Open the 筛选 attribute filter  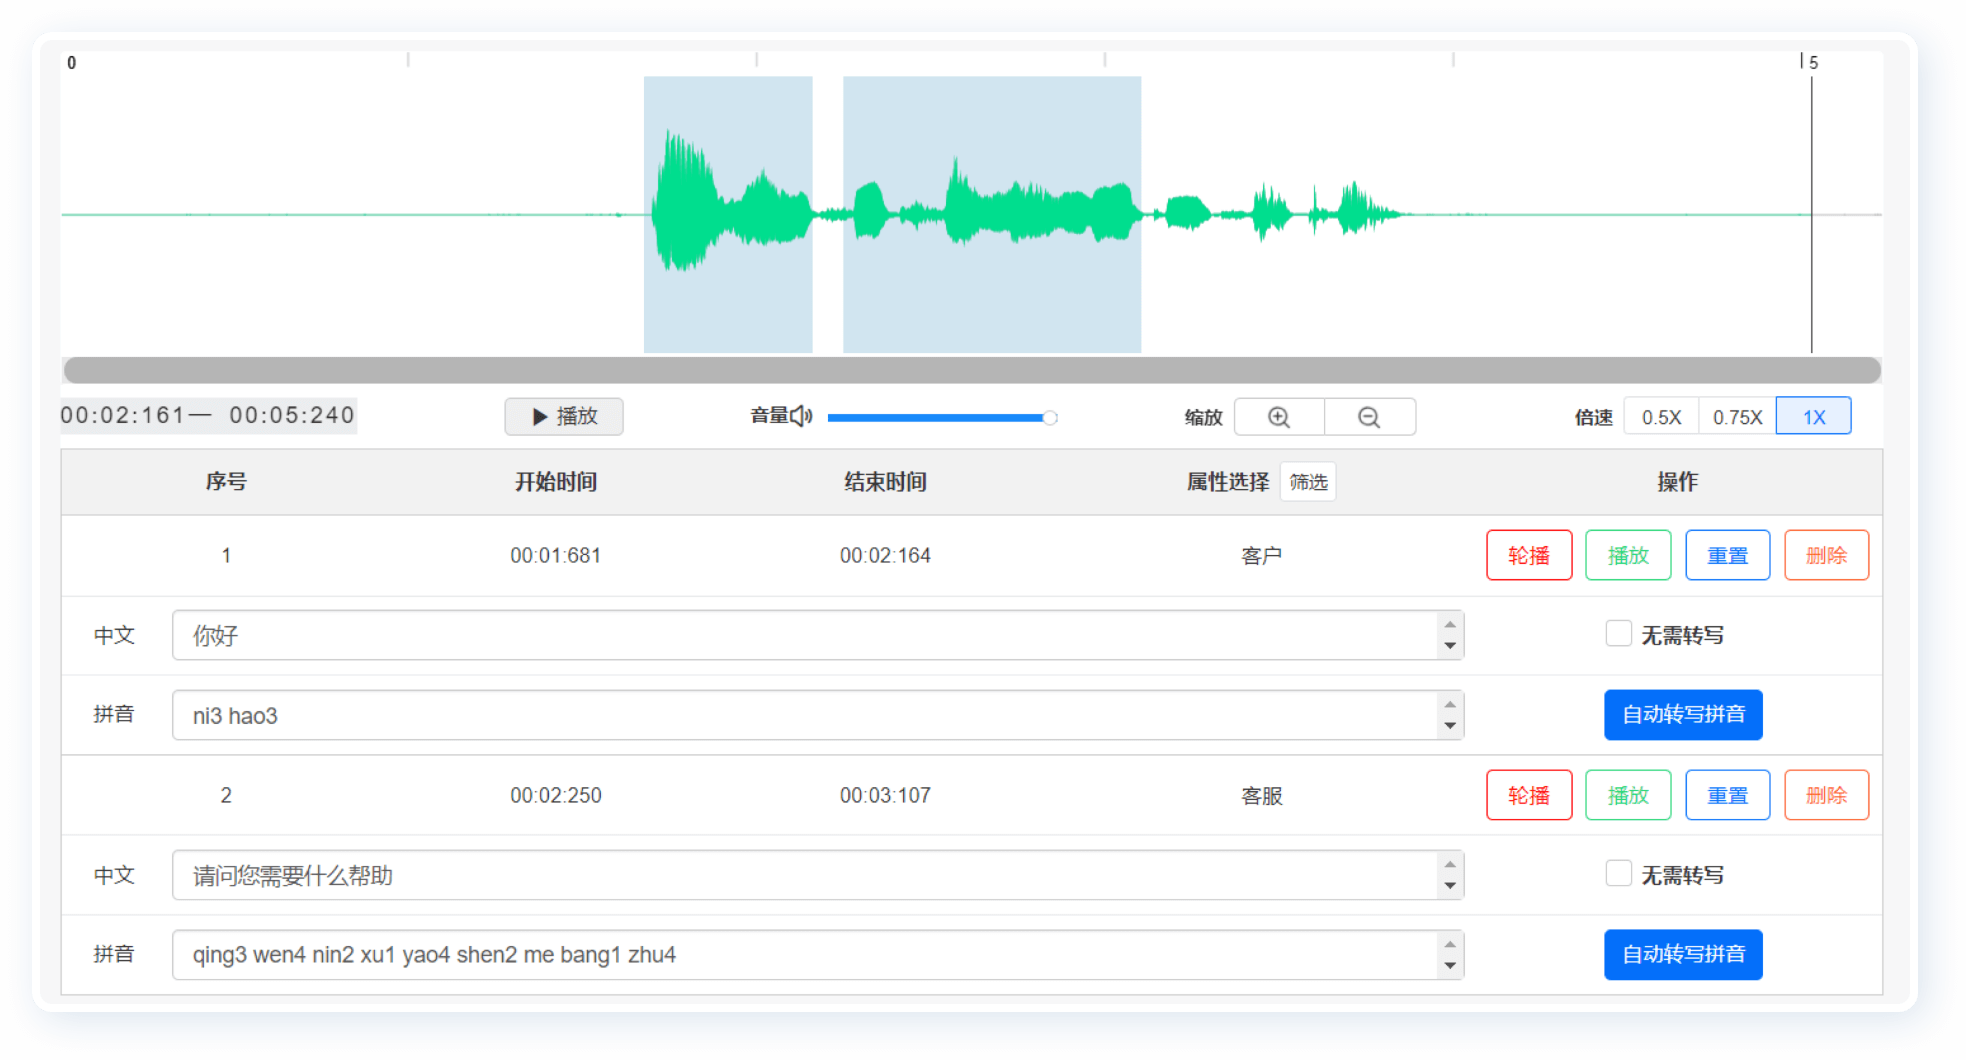[x=1308, y=482]
